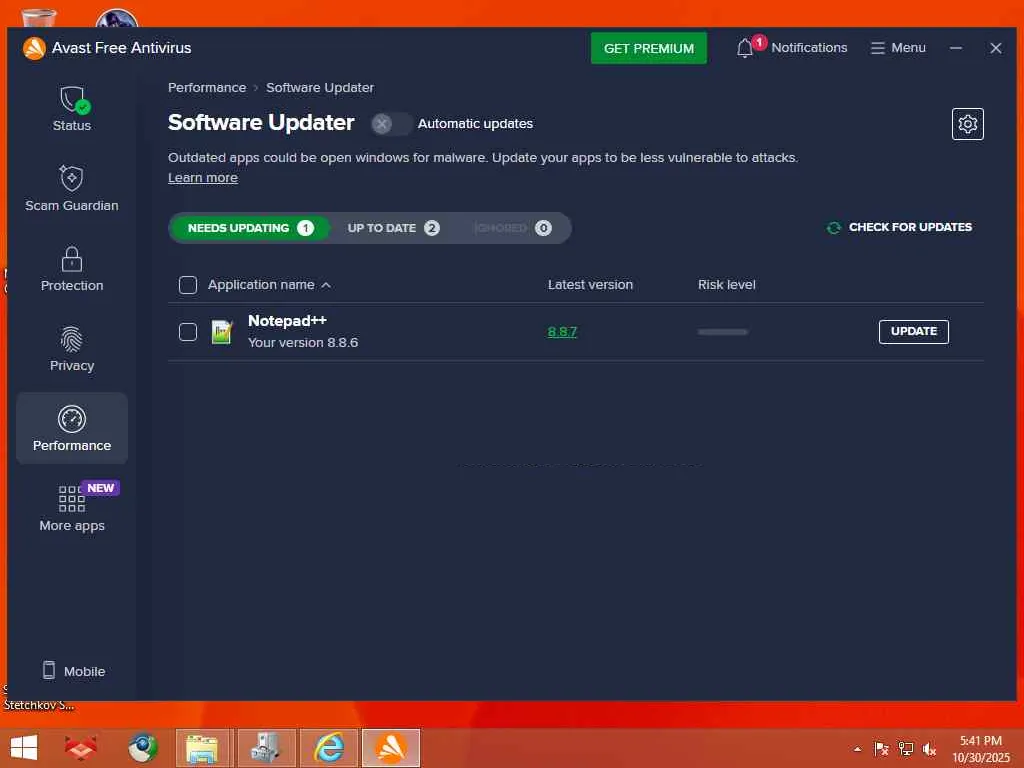The height and width of the screenshot is (768, 1024).
Task: Open More apps grid in sidebar
Action: (72, 508)
